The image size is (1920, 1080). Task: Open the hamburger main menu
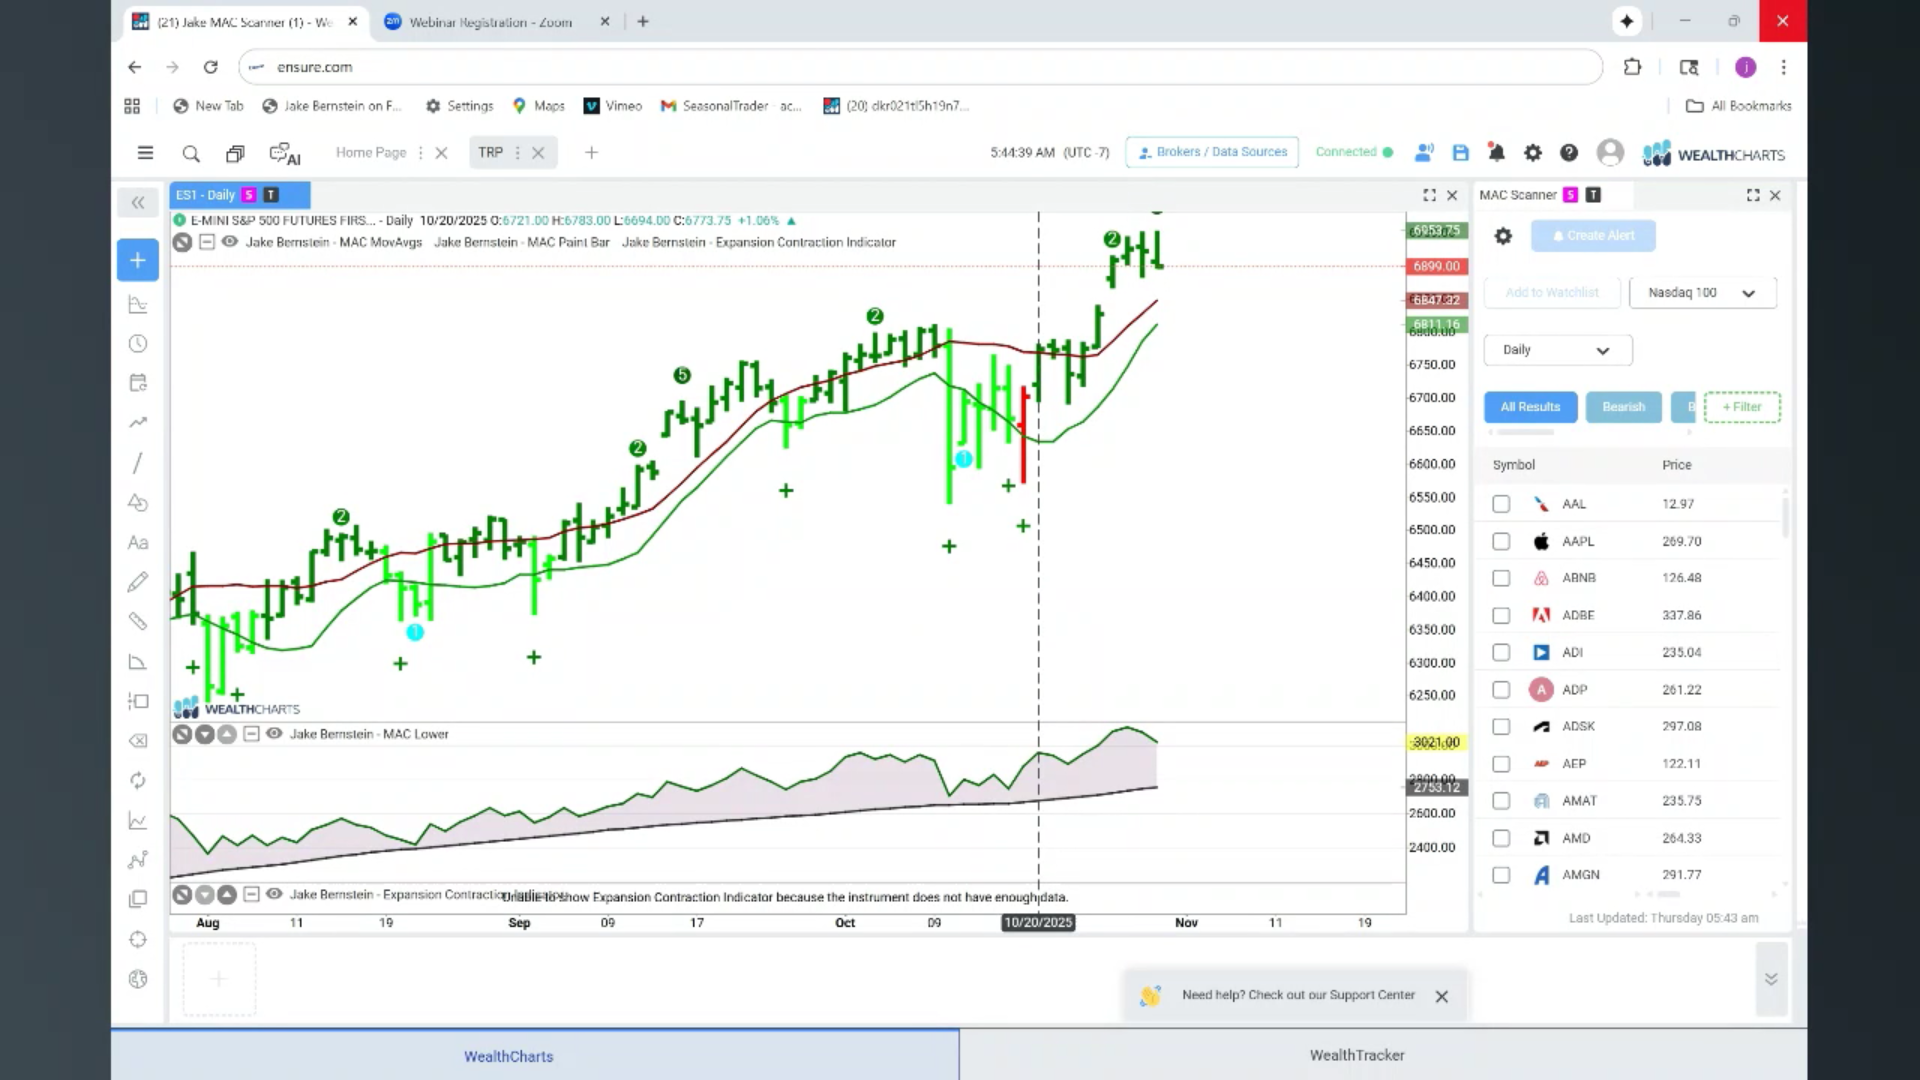pos(145,153)
